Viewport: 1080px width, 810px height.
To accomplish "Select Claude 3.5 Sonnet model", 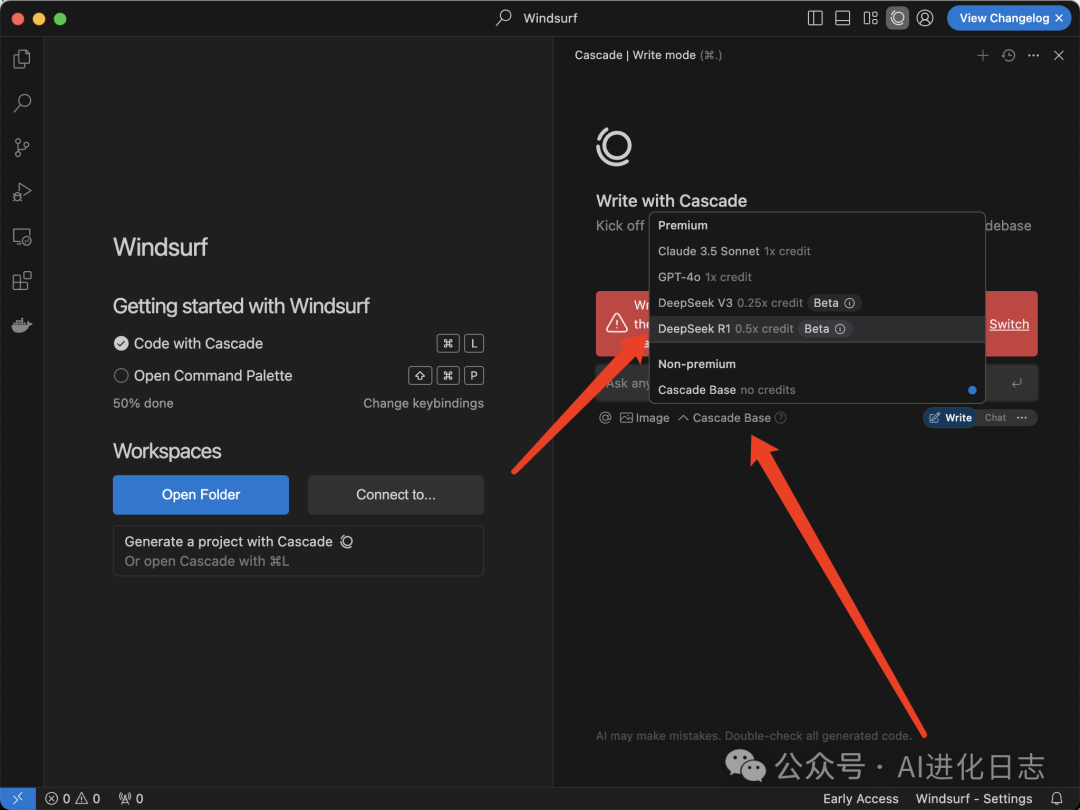I will (x=817, y=251).
